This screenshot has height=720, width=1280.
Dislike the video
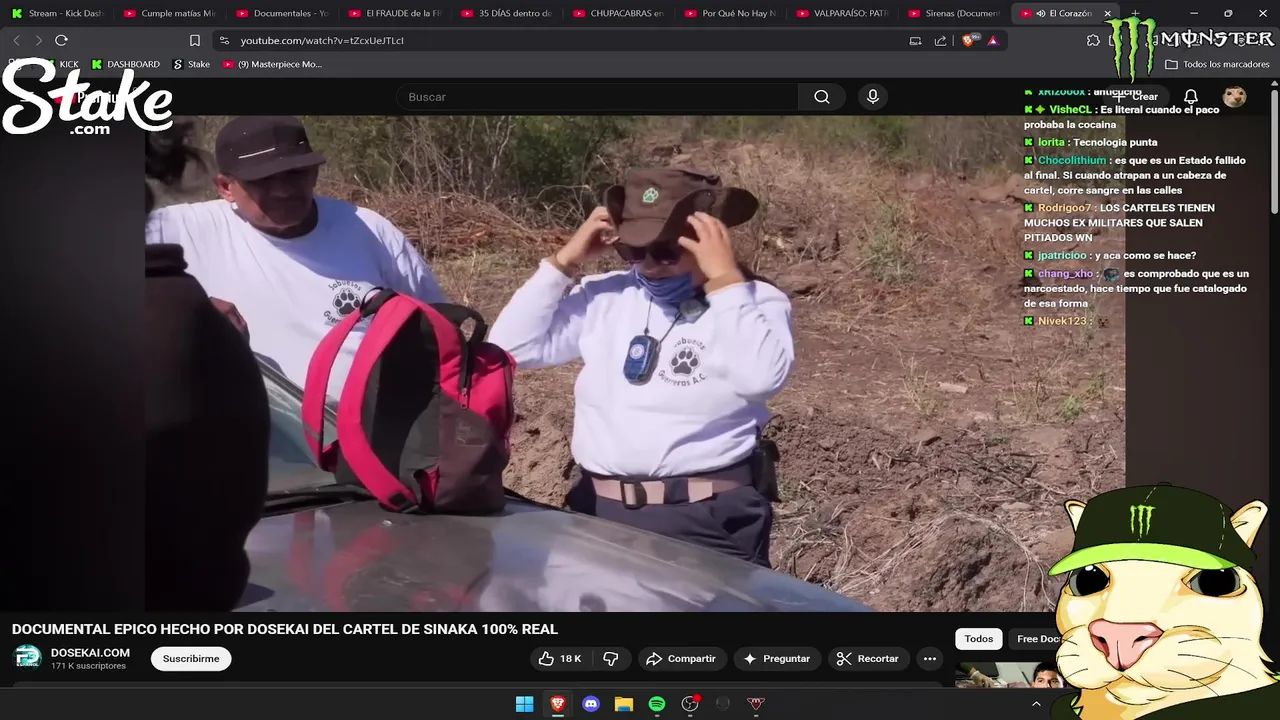point(611,659)
